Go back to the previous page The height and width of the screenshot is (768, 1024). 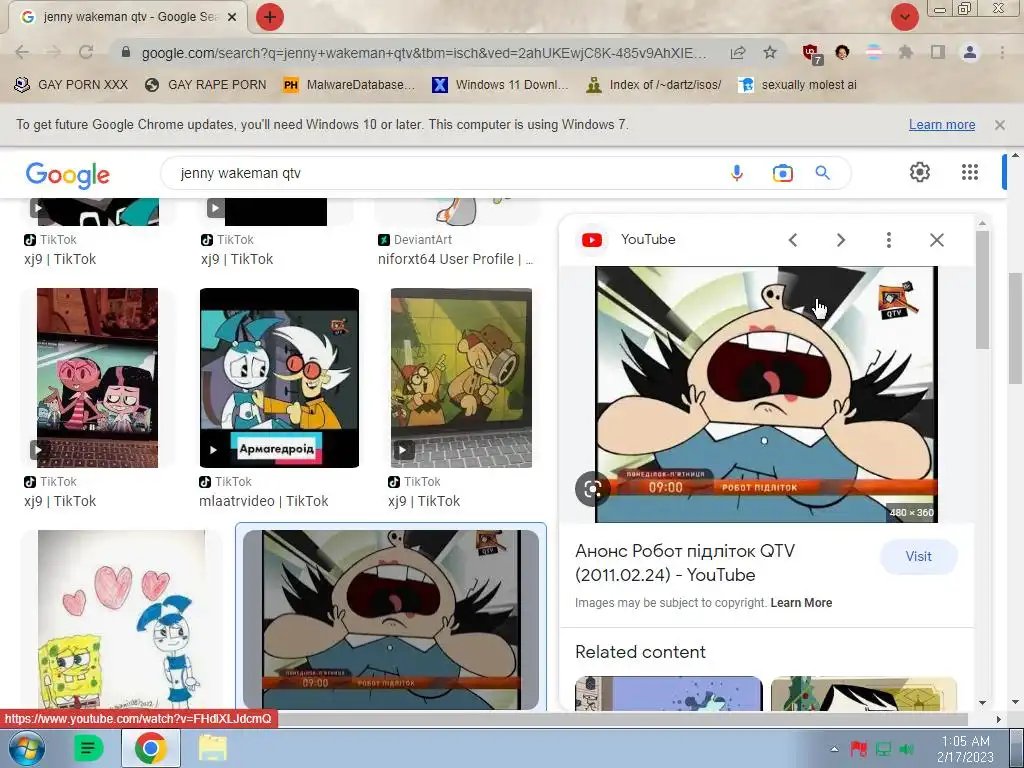pyautogui.click(x=22, y=52)
